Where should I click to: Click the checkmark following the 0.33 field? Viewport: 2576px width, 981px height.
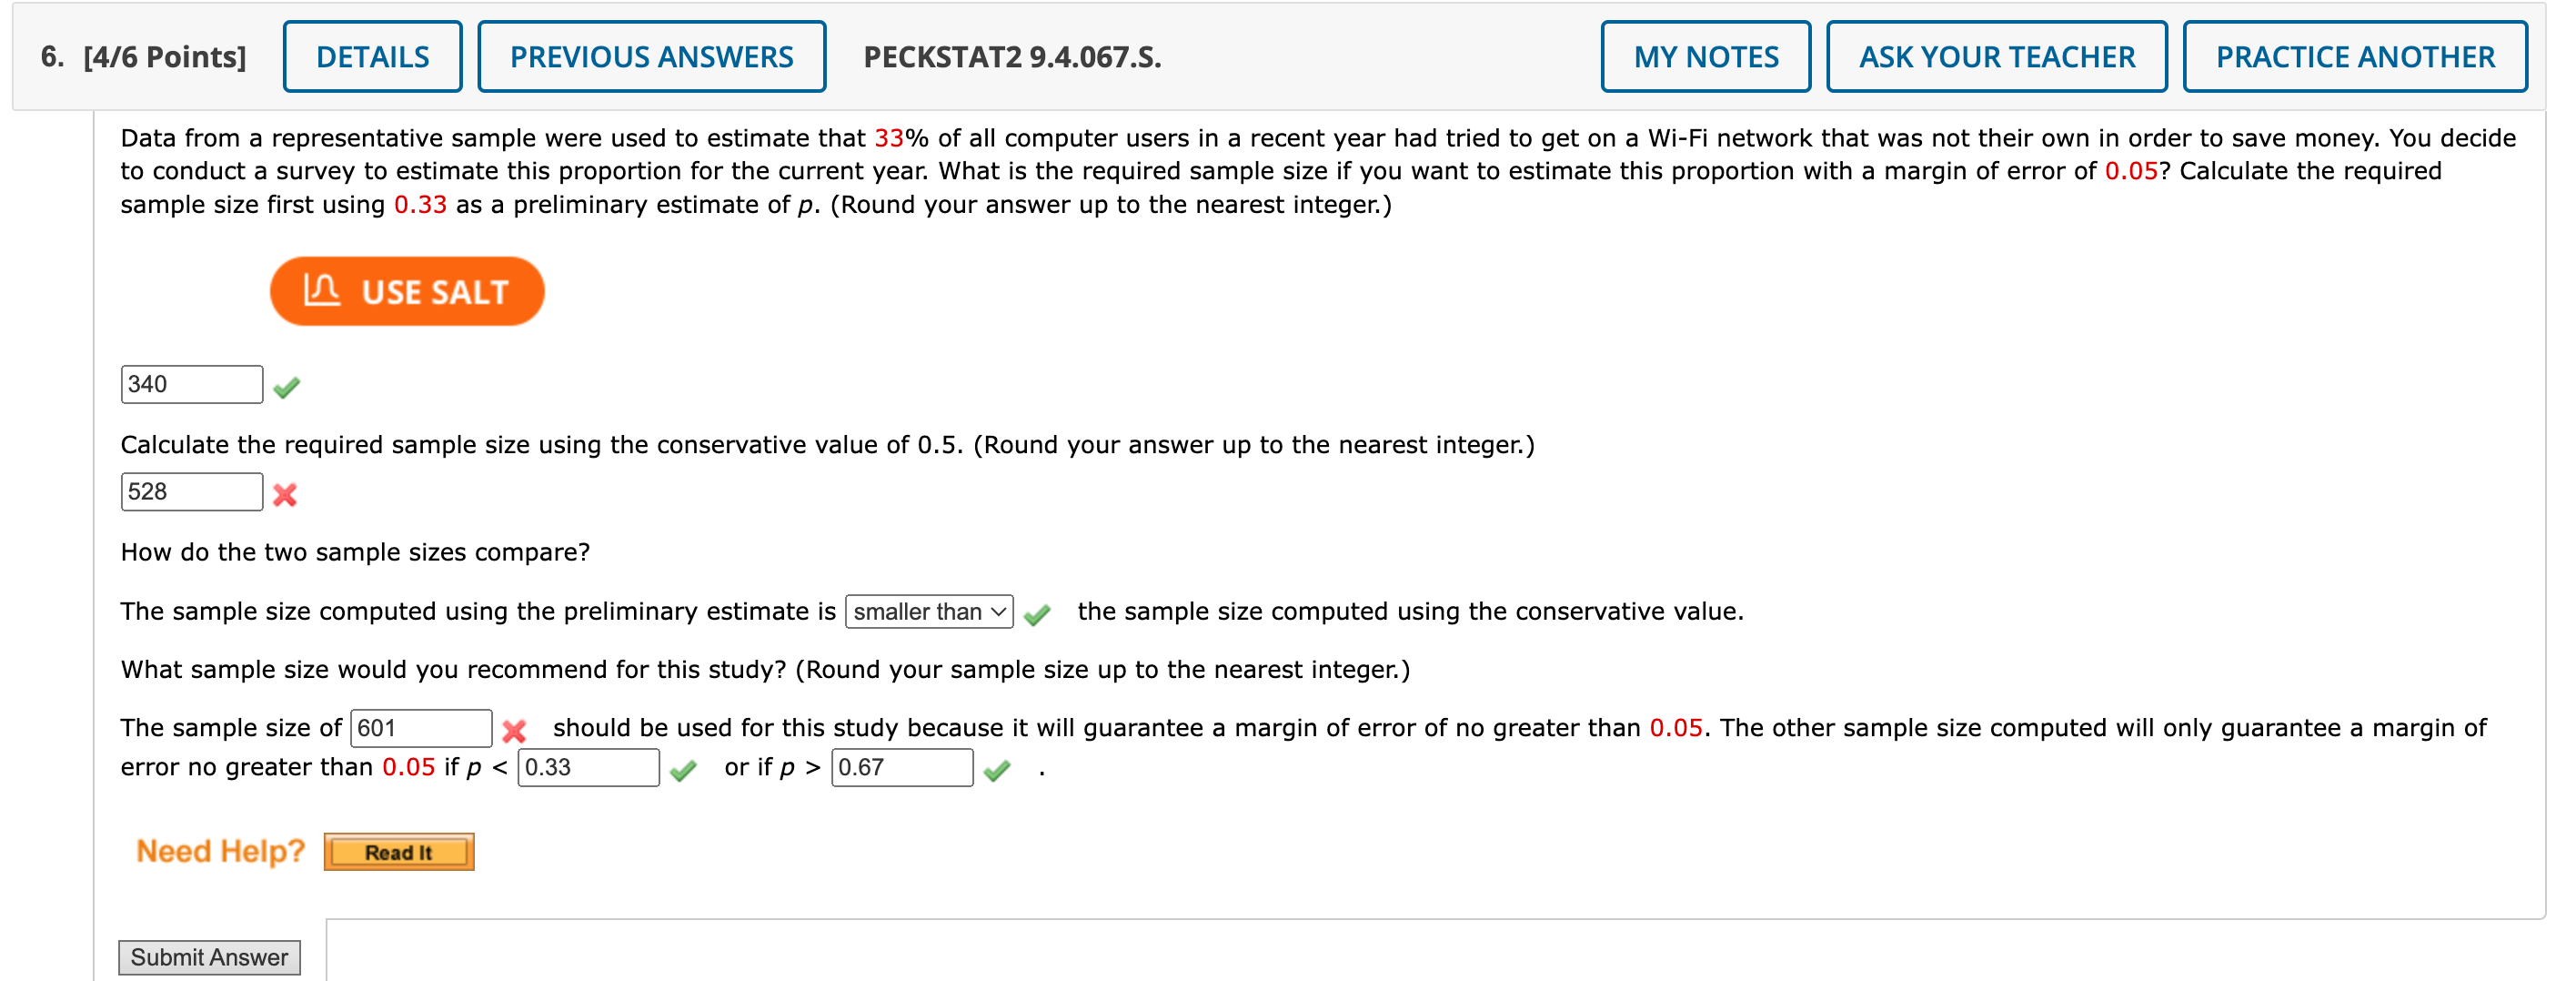(x=683, y=772)
